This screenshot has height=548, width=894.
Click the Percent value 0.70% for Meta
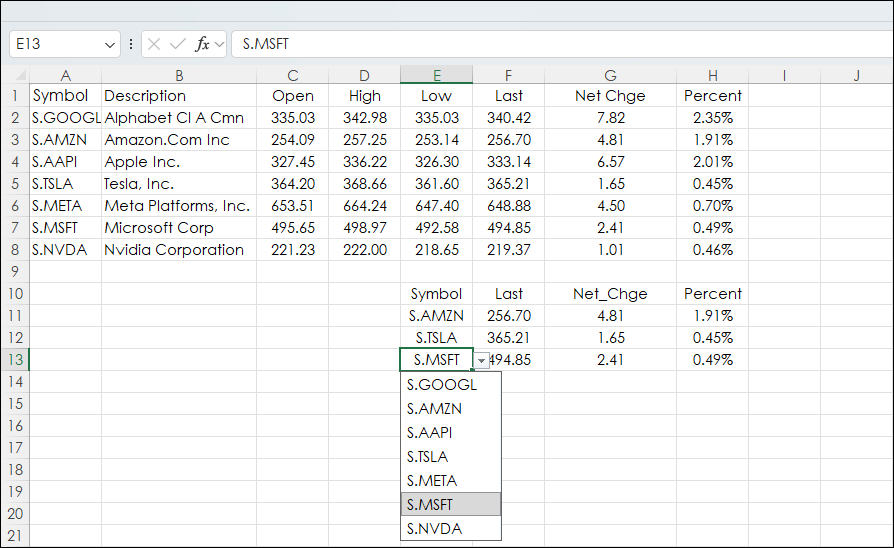tap(712, 206)
